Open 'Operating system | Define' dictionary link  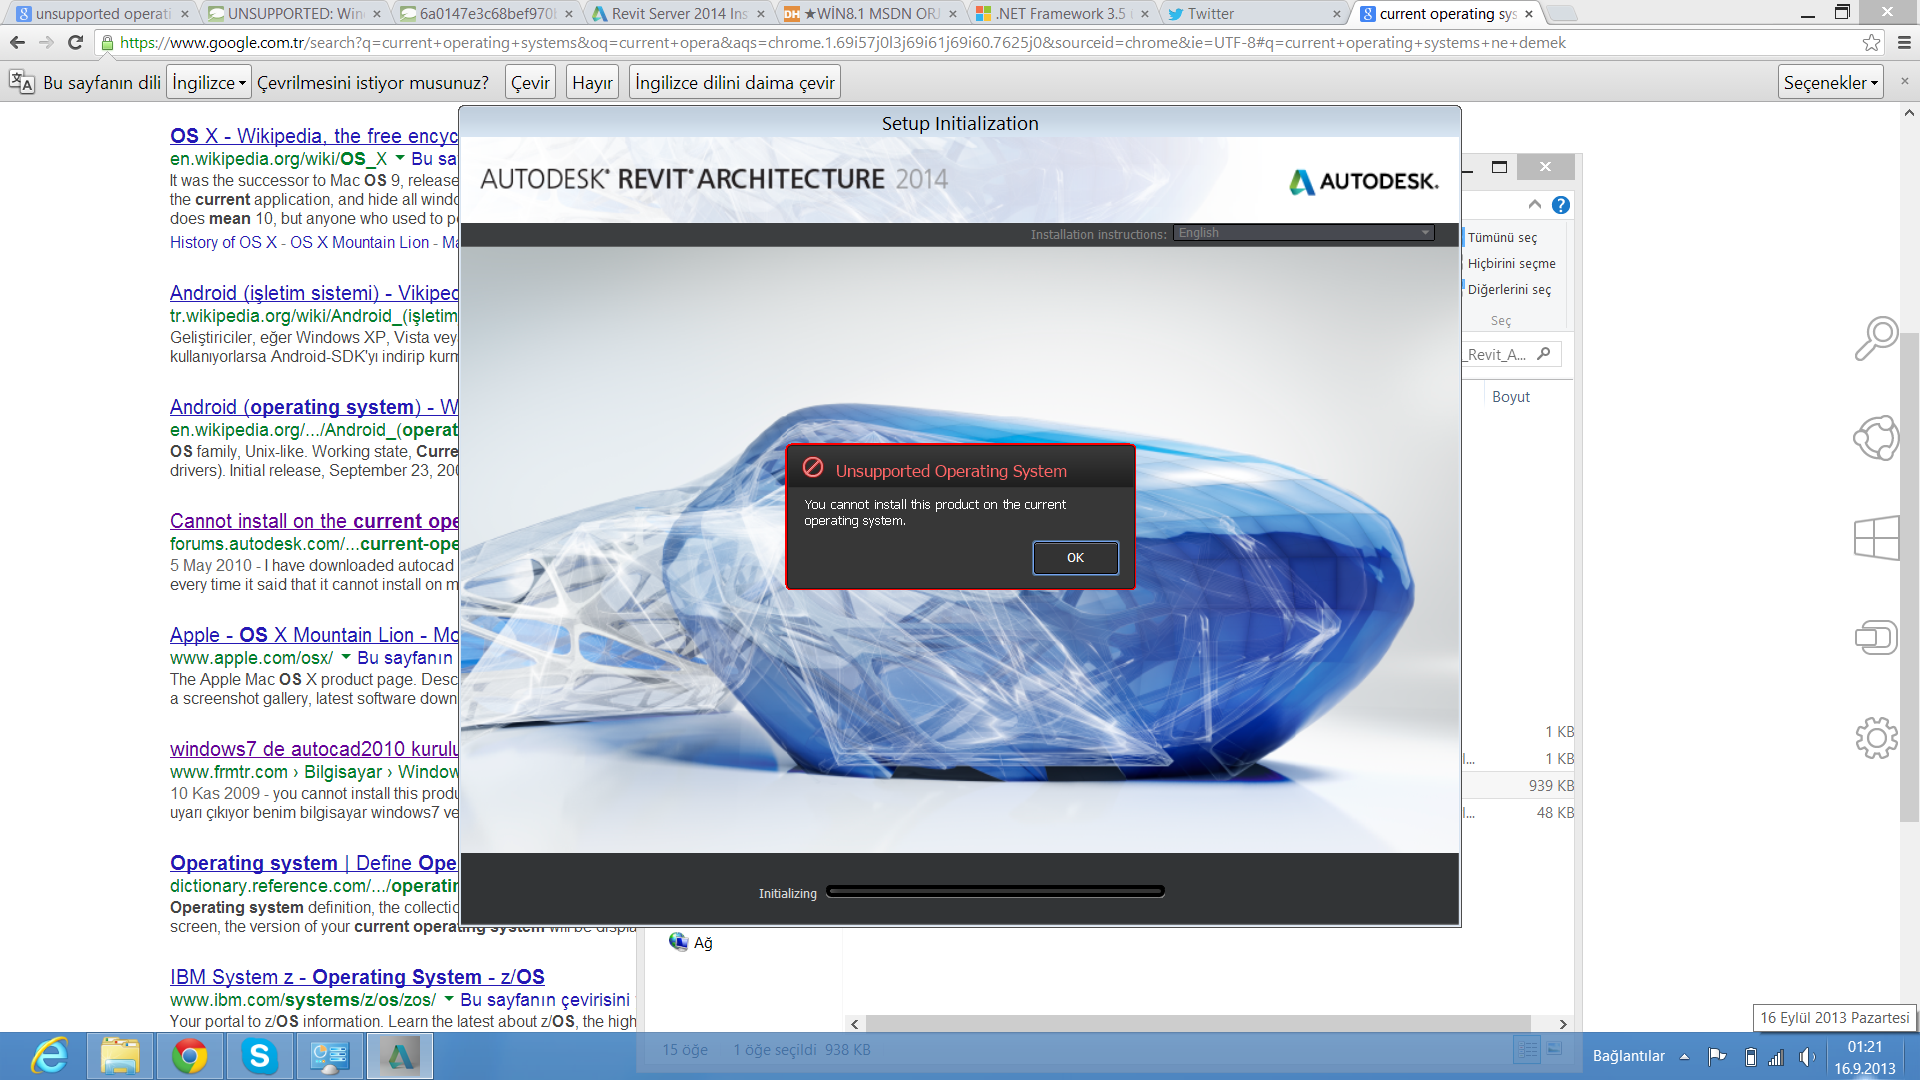point(314,863)
